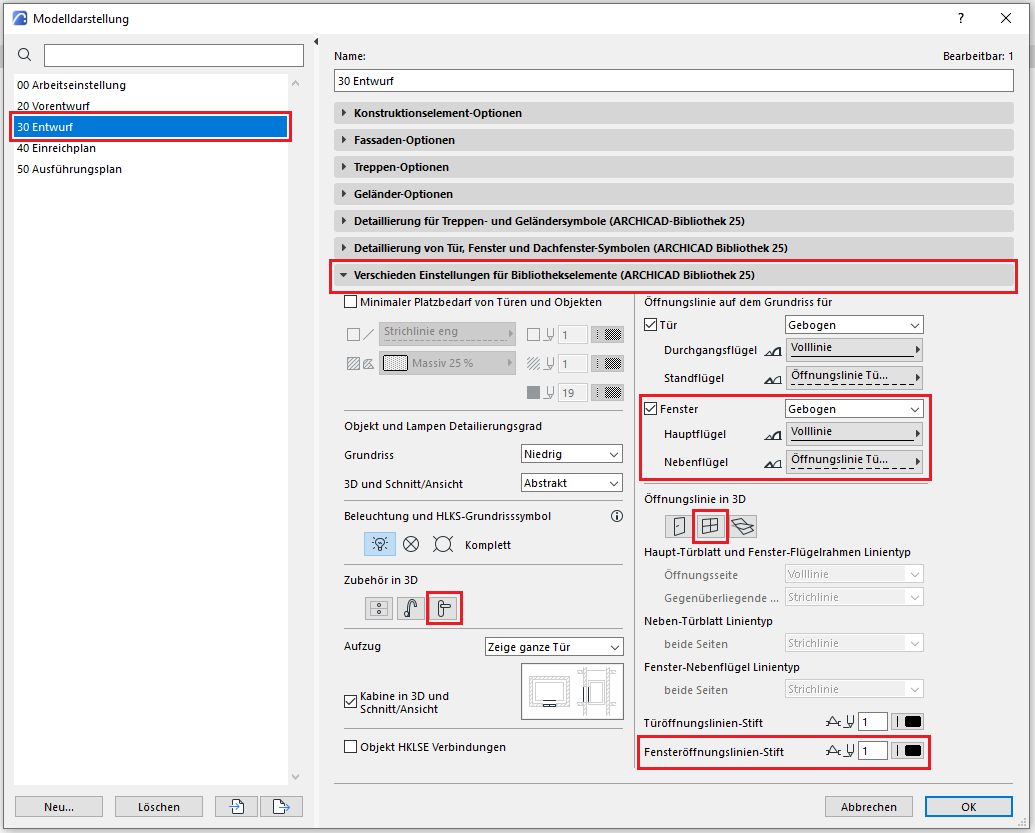Select the light bulb lighting symbol icon
Screen dimensions: 1035x833
click(379, 544)
